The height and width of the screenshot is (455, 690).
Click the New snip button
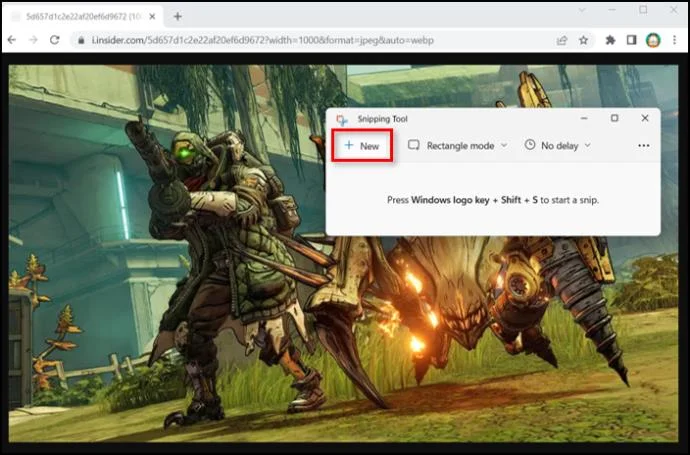(362, 146)
